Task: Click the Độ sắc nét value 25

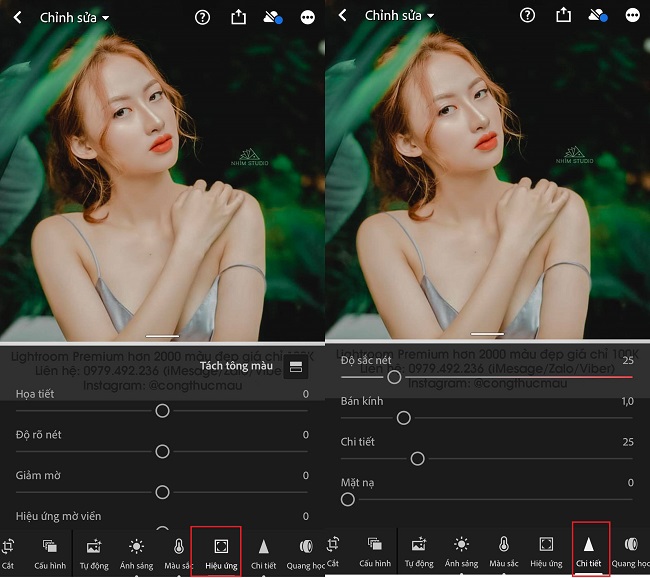Action: point(628,360)
